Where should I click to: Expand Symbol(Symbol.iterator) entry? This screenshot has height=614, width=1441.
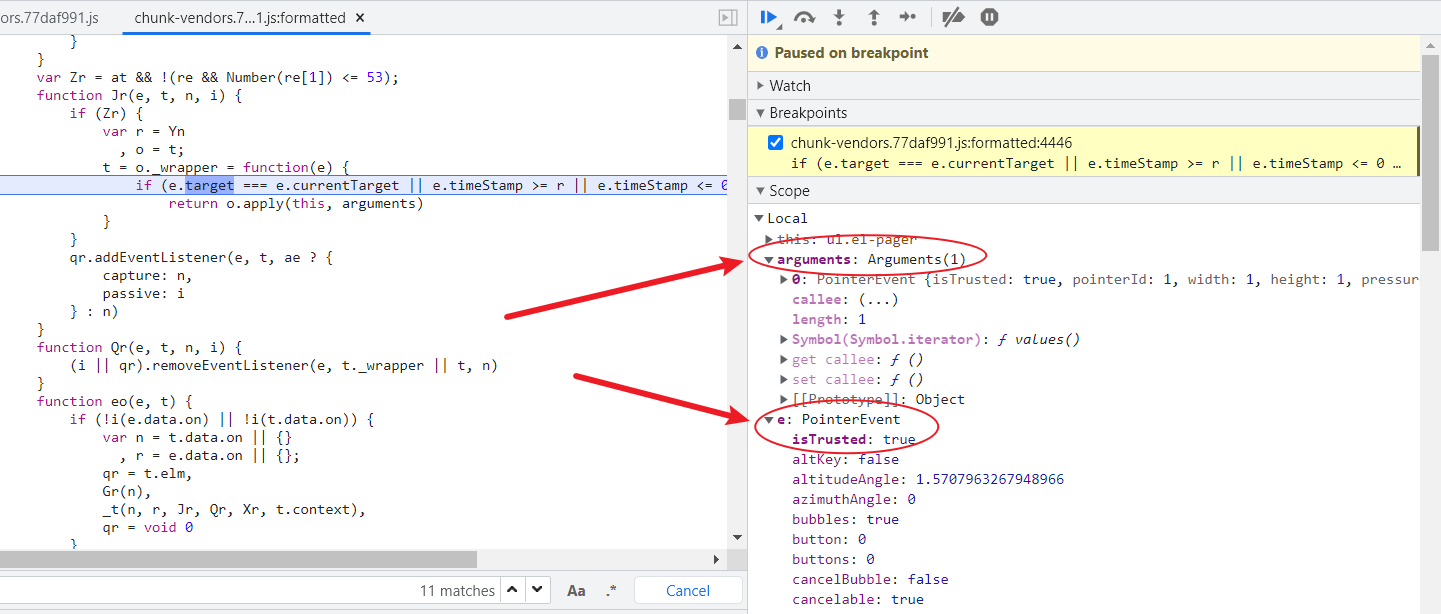(784, 339)
